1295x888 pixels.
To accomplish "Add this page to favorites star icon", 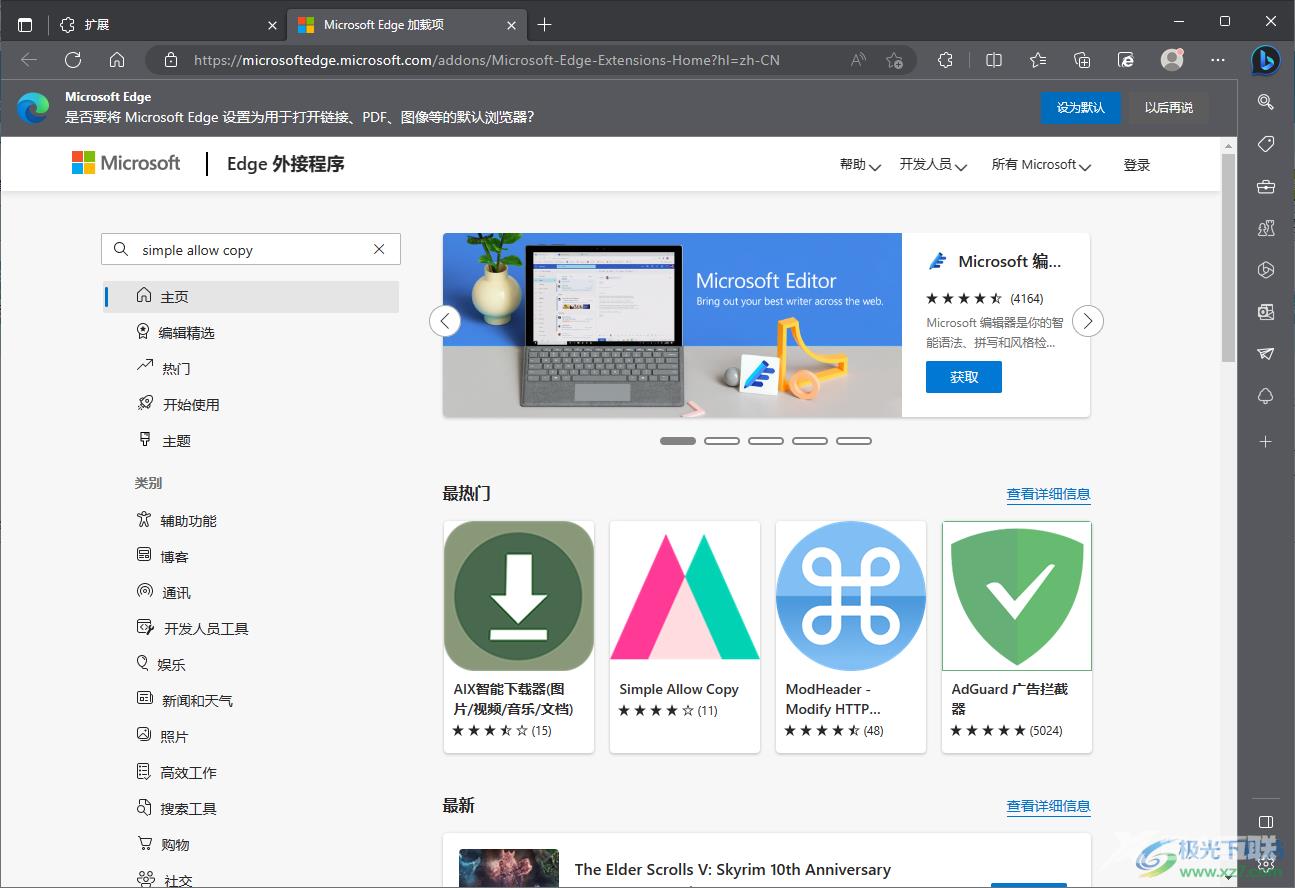I will pos(894,60).
